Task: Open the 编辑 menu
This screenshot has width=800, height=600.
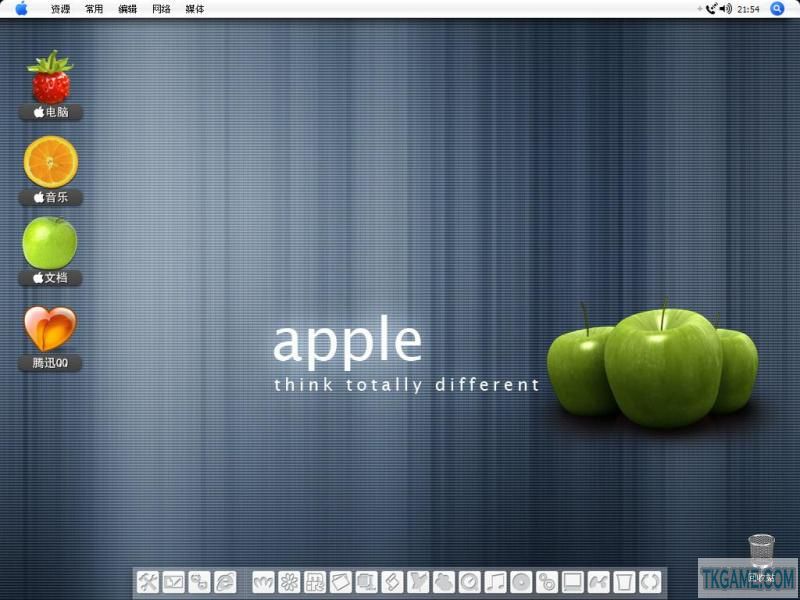Action: click(x=128, y=9)
